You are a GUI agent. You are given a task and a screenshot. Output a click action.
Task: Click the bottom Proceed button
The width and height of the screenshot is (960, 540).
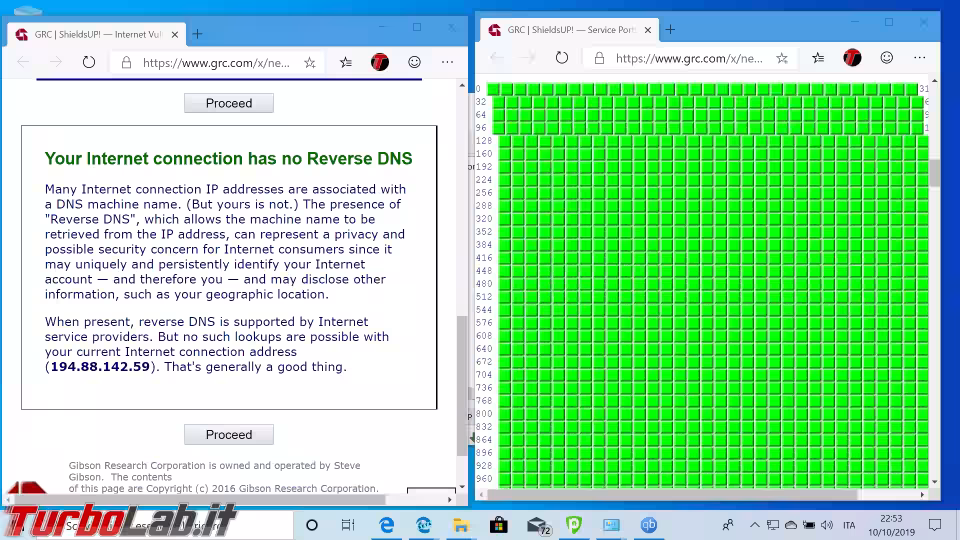click(x=229, y=435)
